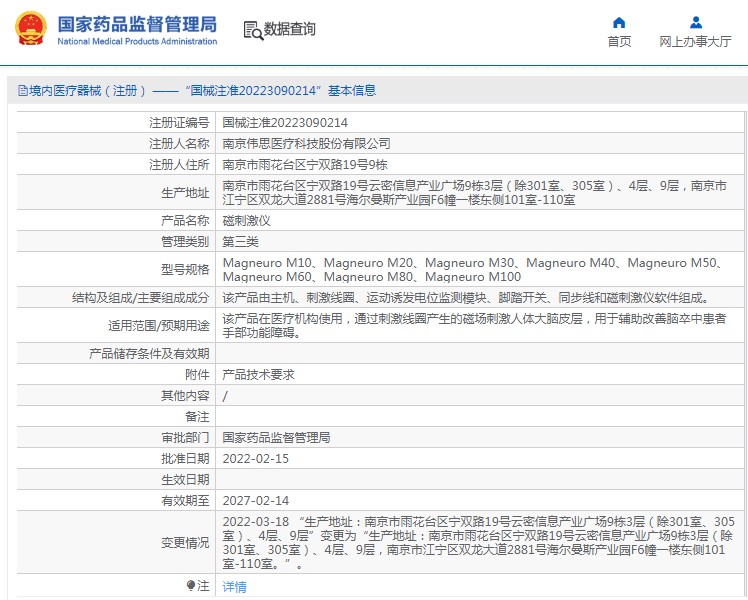Select registrant name 南京伟思医疗科技股份有限公司
The width and height of the screenshot is (748, 600).
click(306, 144)
